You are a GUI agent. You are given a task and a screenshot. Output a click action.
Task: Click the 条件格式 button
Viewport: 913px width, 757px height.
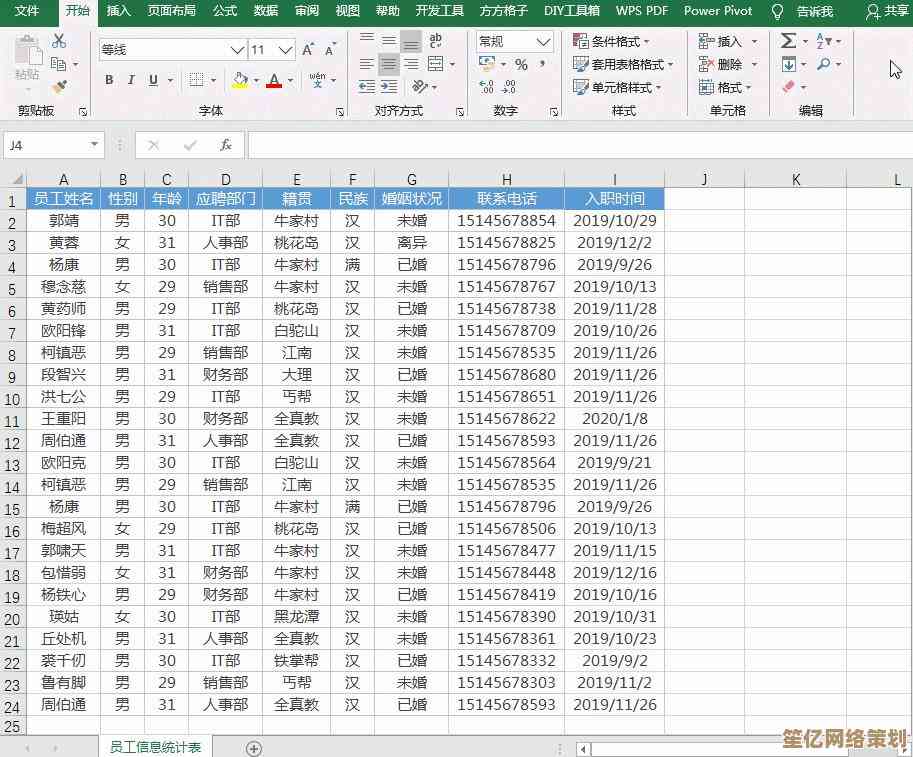[611, 41]
